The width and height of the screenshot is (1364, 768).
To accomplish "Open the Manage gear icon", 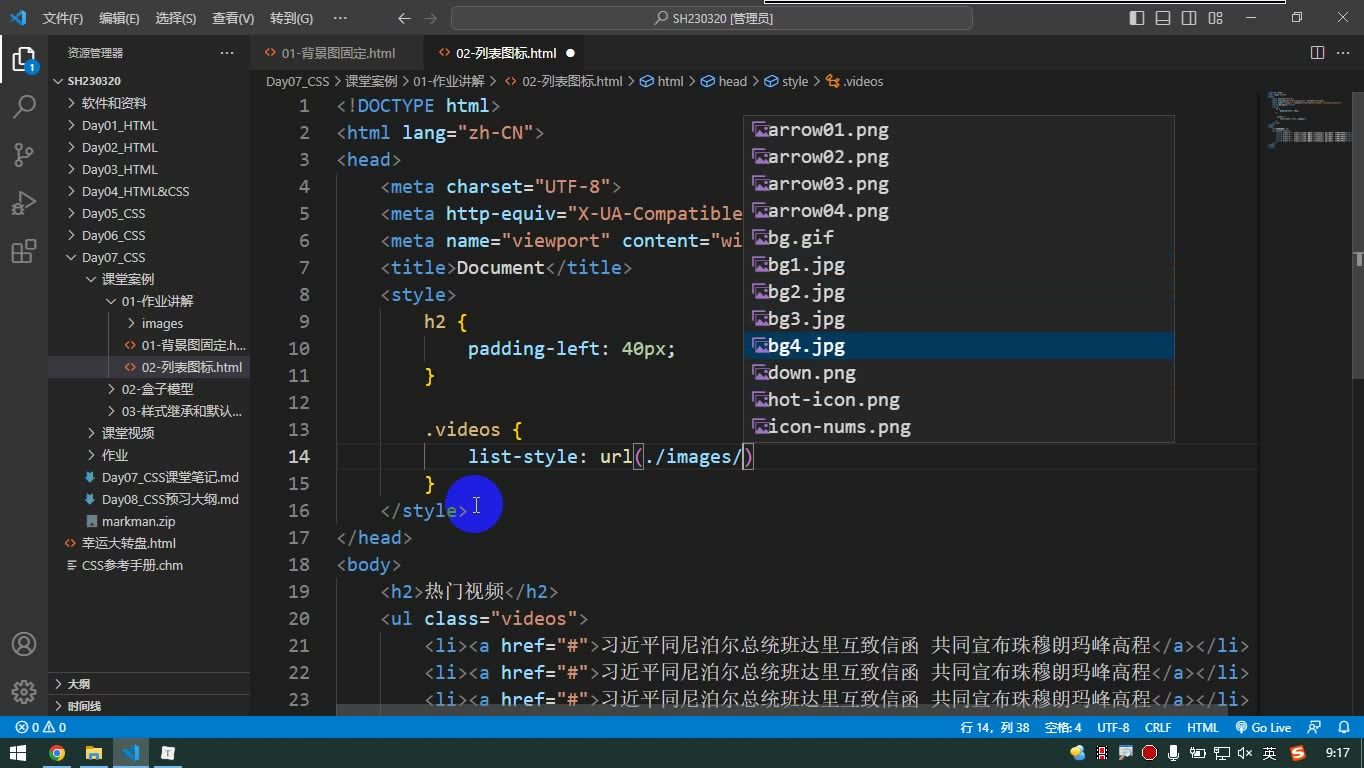I will 24,691.
